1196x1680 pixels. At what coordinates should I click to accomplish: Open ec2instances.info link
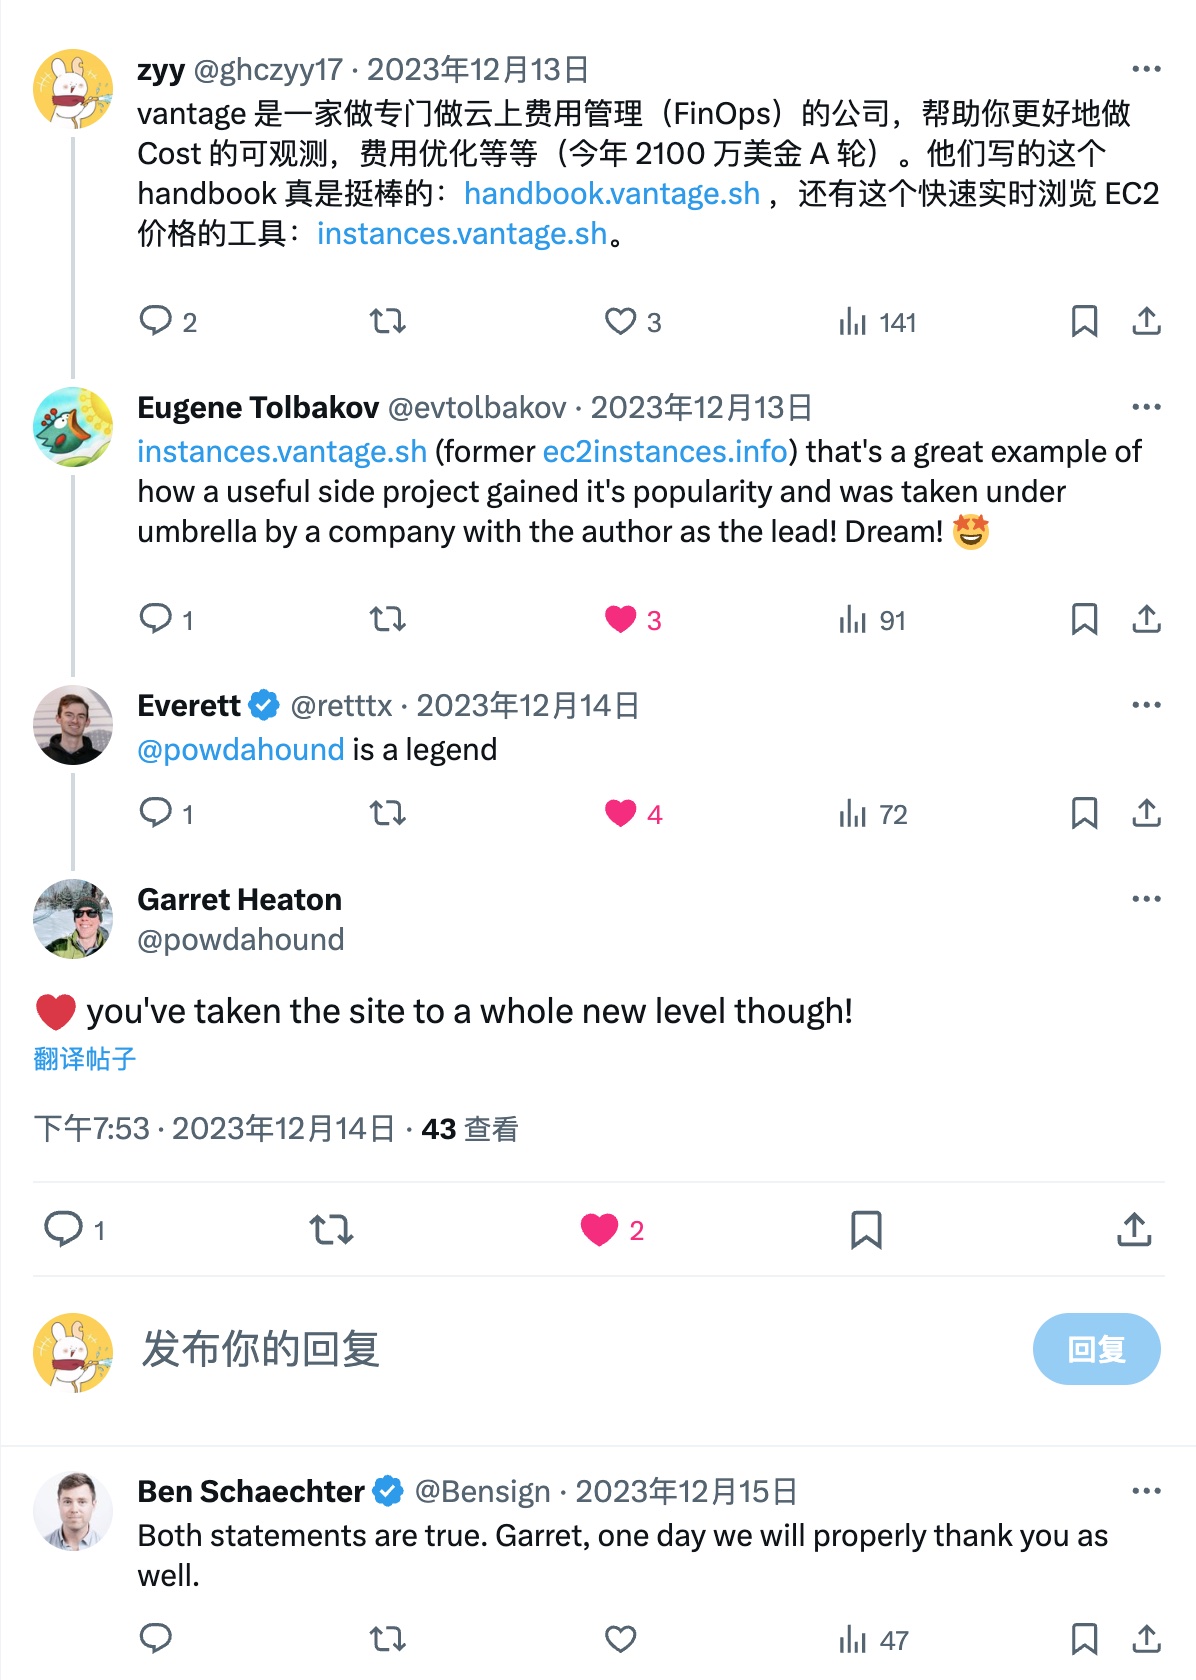point(665,451)
